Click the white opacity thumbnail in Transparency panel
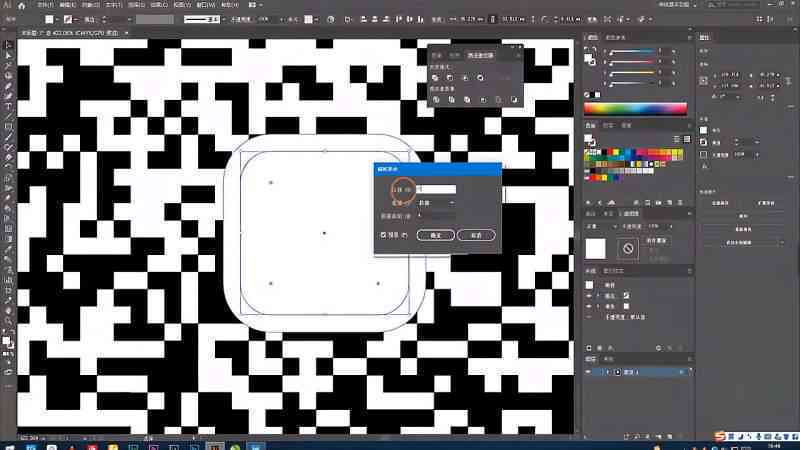The image size is (800, 450). (595, 248)
